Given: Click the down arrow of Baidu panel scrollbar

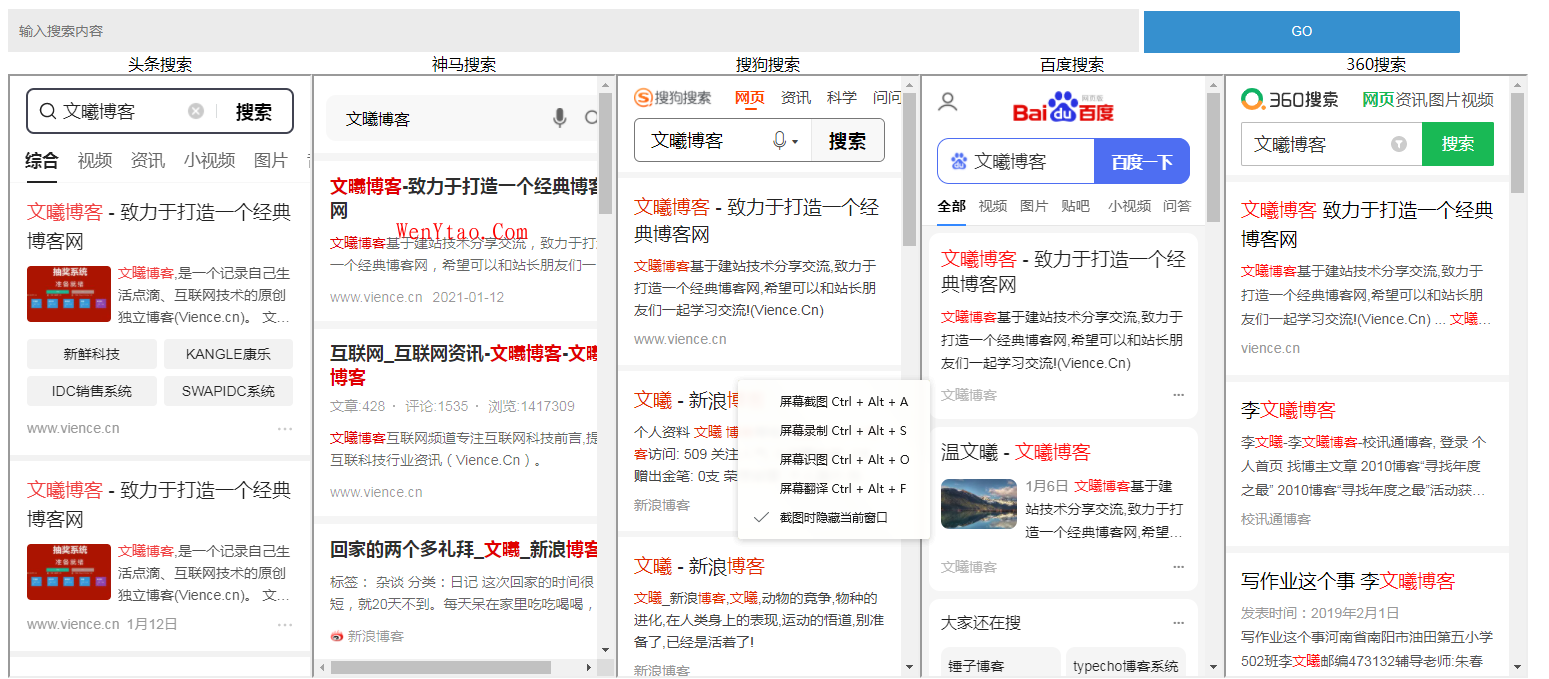Looking at the screenshot, I should pos(1214,667).
